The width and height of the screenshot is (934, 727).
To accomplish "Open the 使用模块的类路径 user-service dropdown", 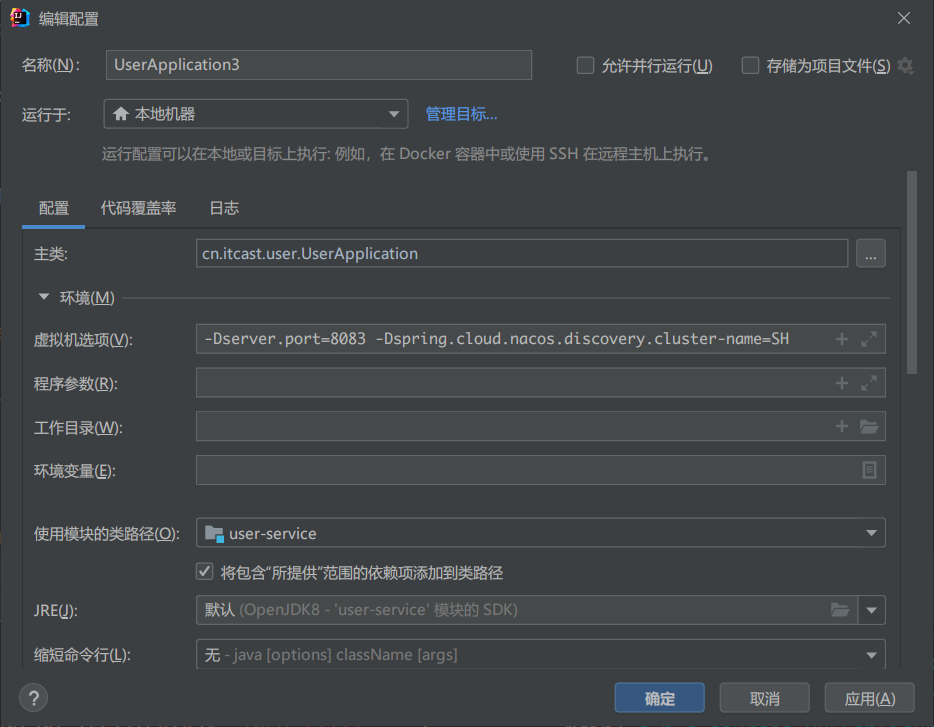I will [540, 533].
